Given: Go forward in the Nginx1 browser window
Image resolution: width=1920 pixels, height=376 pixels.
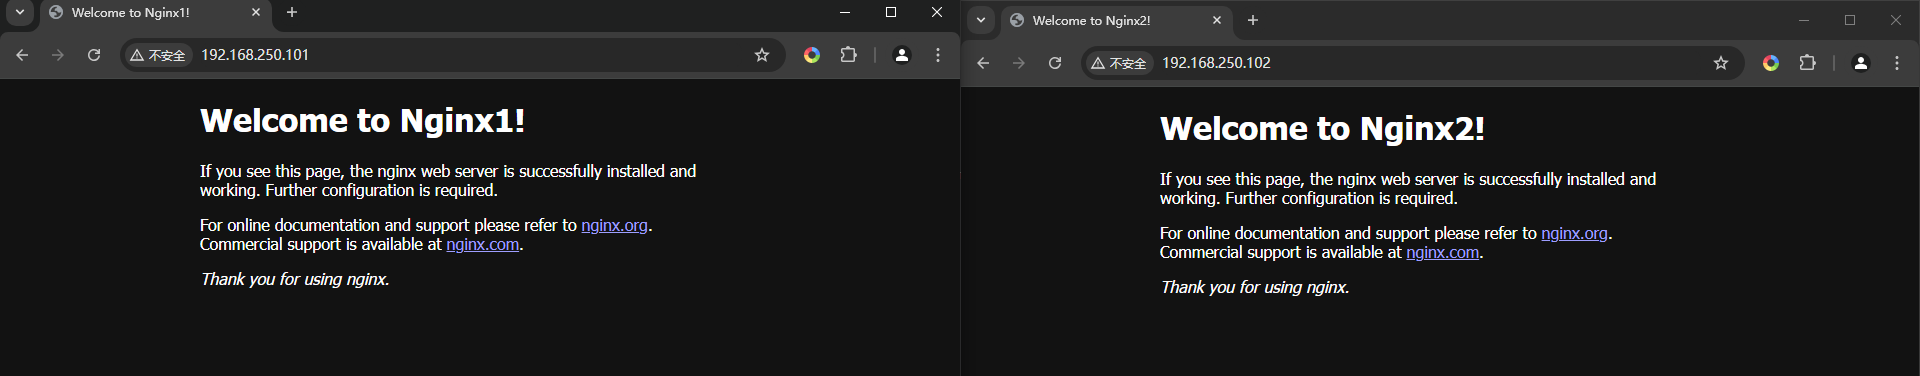Looking at the screenshot, I should [58, 55].
